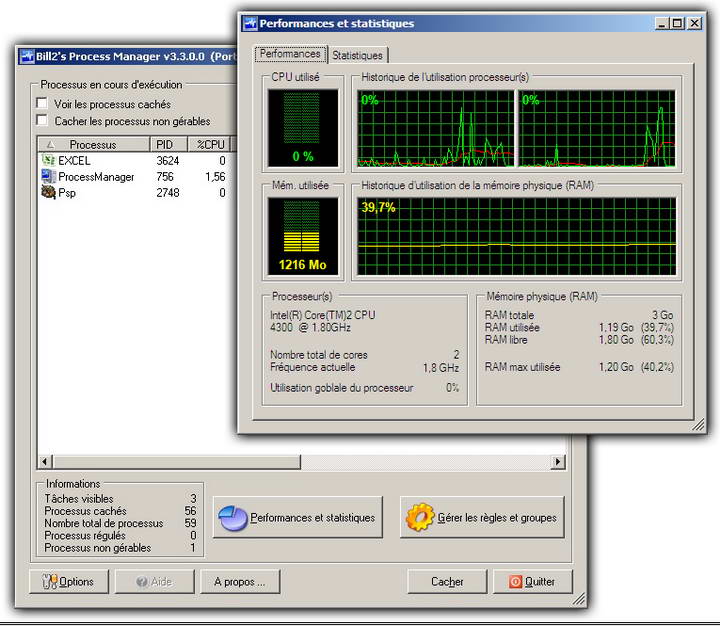720x626 pixels.
Task: Click Bill2's Process Manager title bar icon
Action: coord(28,56)
